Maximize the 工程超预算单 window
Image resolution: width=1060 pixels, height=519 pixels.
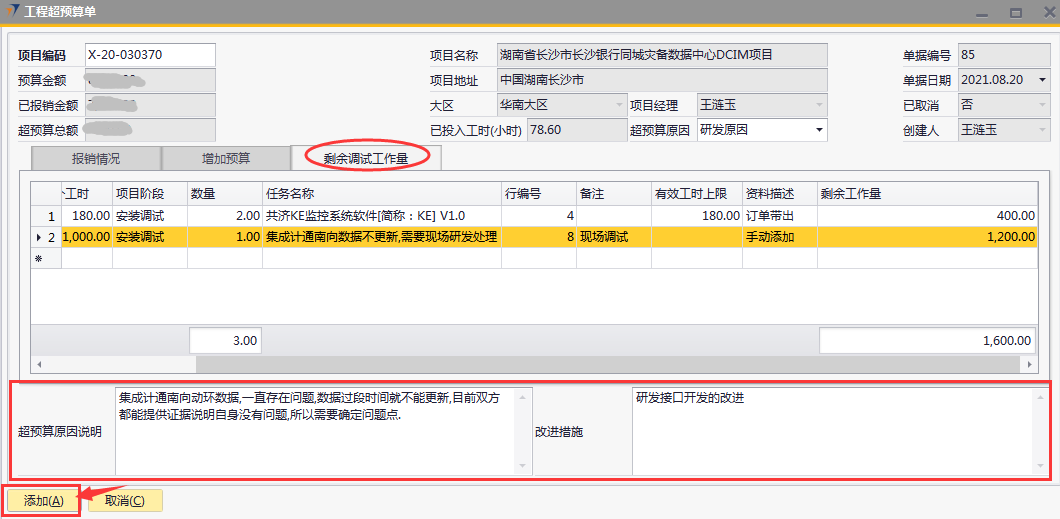[x=1015, y=12]
